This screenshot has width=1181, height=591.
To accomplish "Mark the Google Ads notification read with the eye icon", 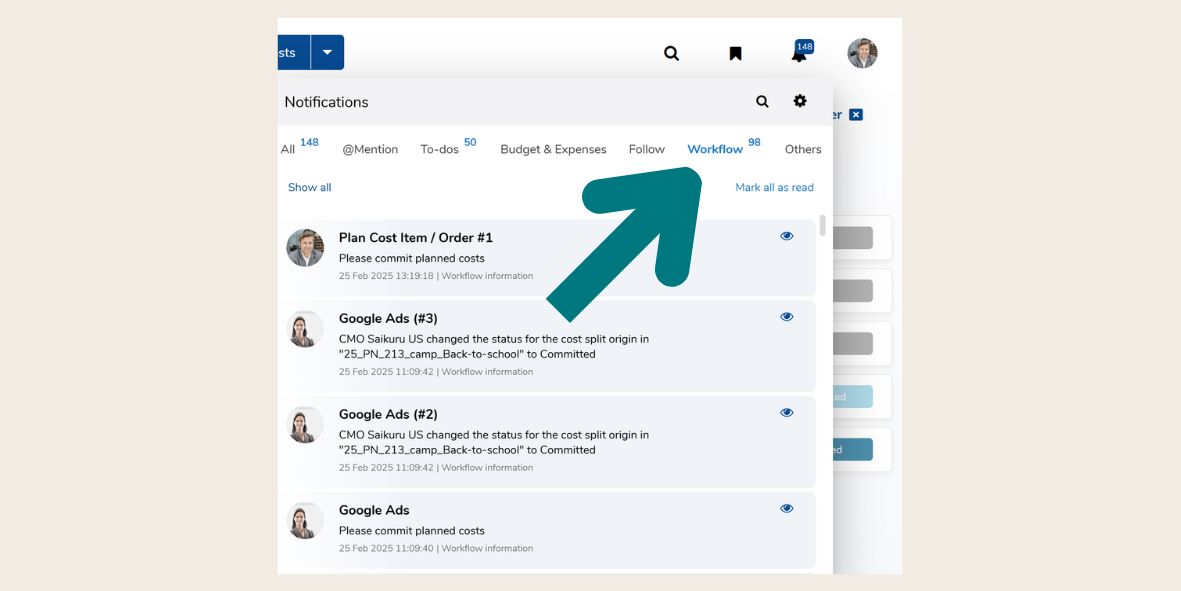I will [786, 507].
